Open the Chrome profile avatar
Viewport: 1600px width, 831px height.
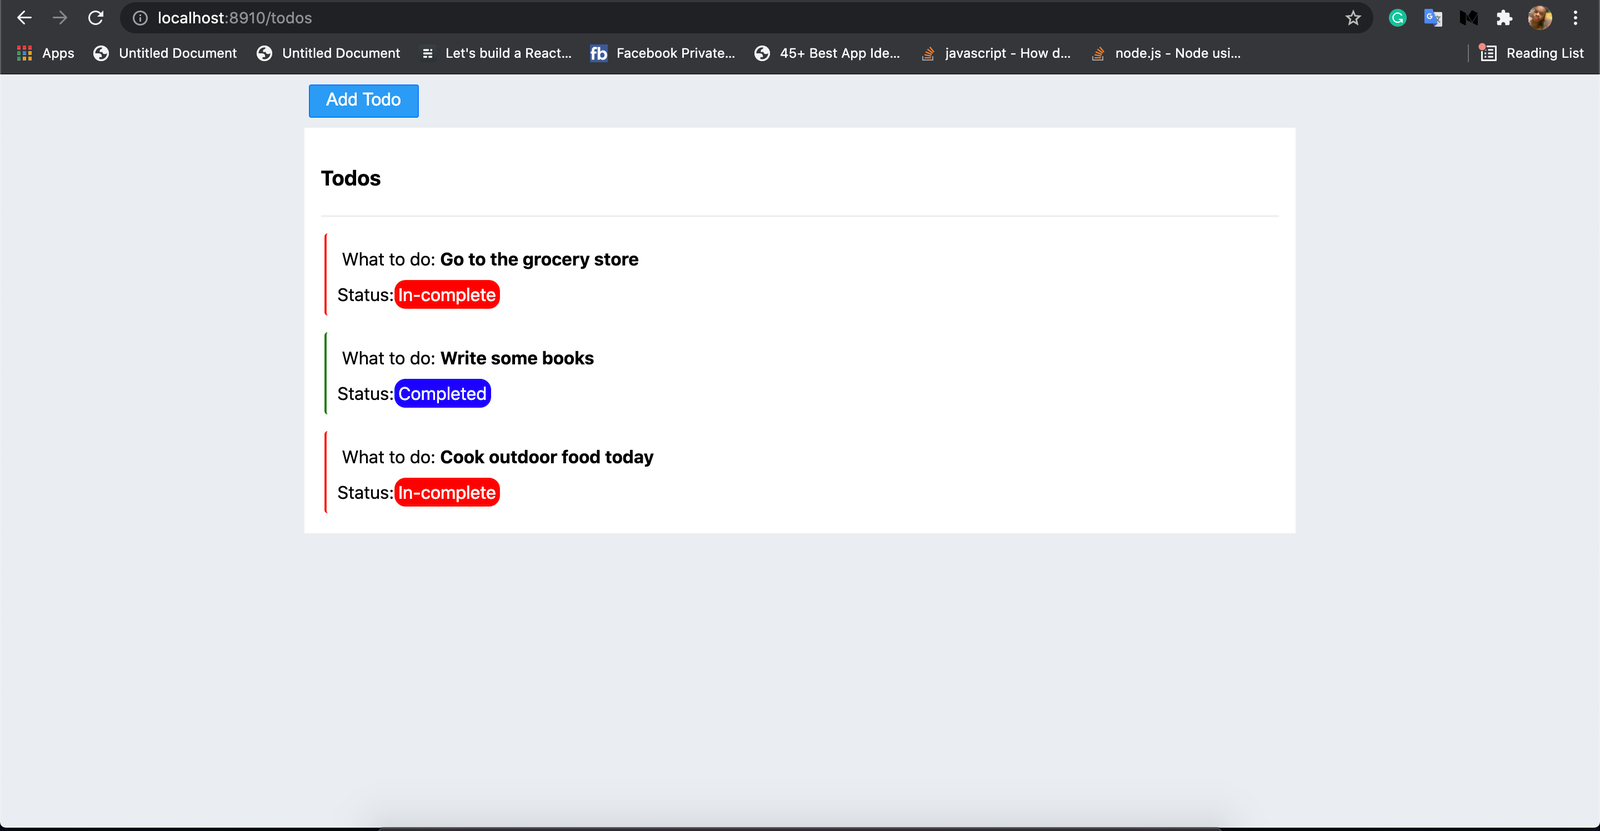pyautogui.click(x=1540, y=18)
